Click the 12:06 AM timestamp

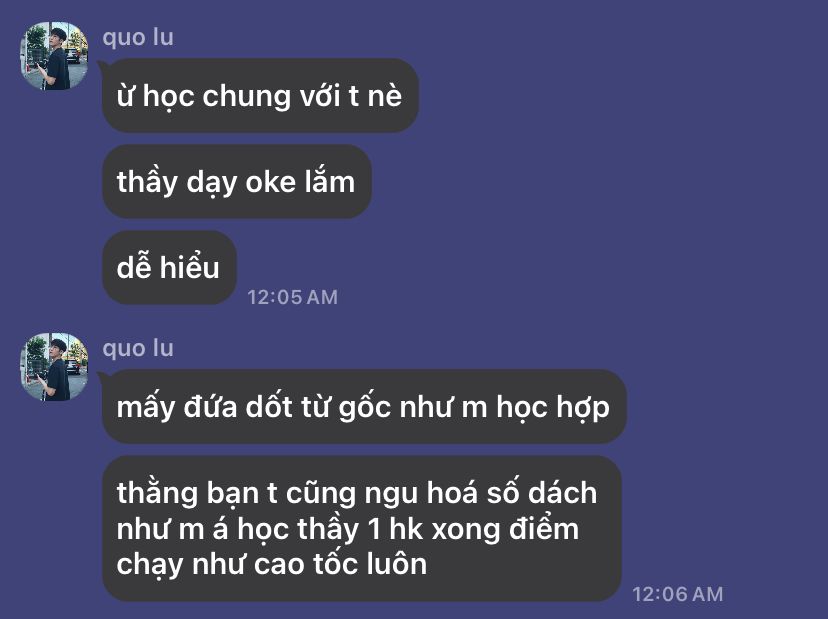678,594
